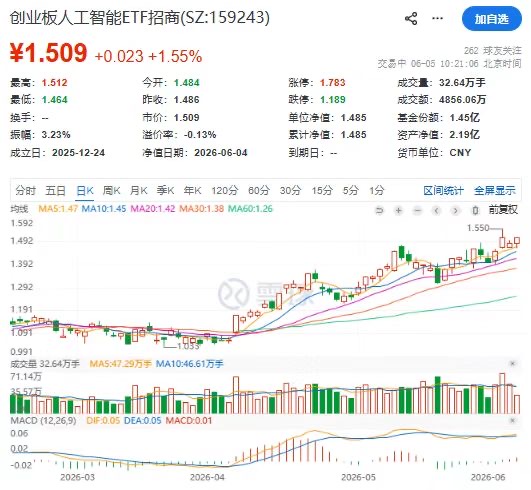Click the MA5:1.47 indicator label
The image size is (531, 490).
(x=58, y=209)
